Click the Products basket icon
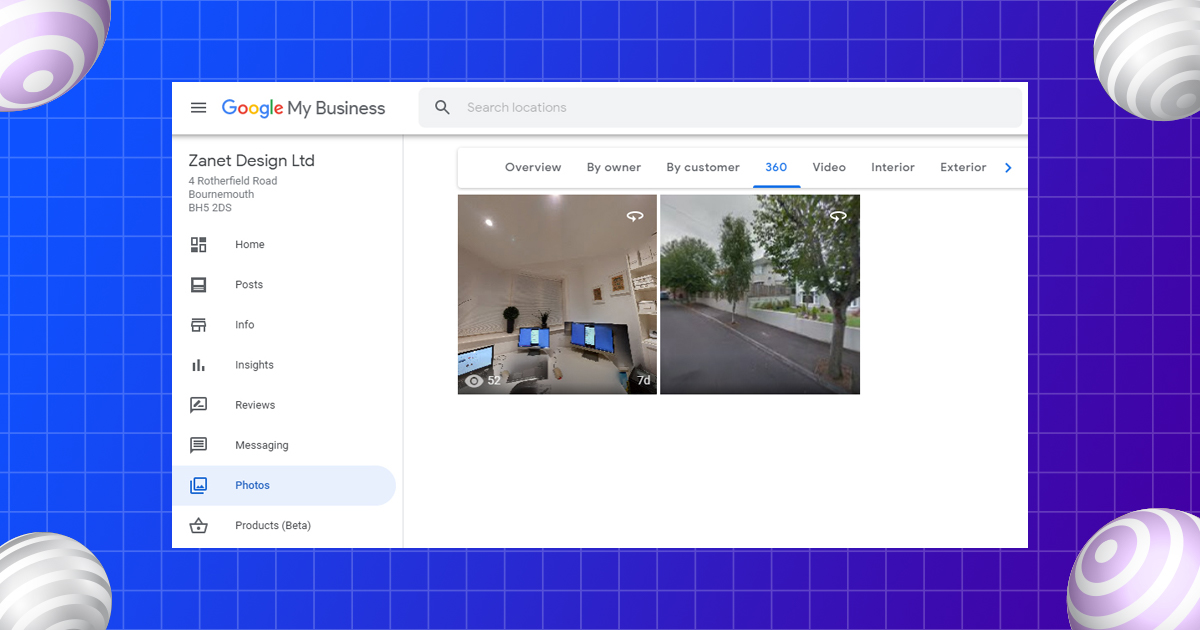Viewport: 1200px width, 630px height. pos(199,526)
